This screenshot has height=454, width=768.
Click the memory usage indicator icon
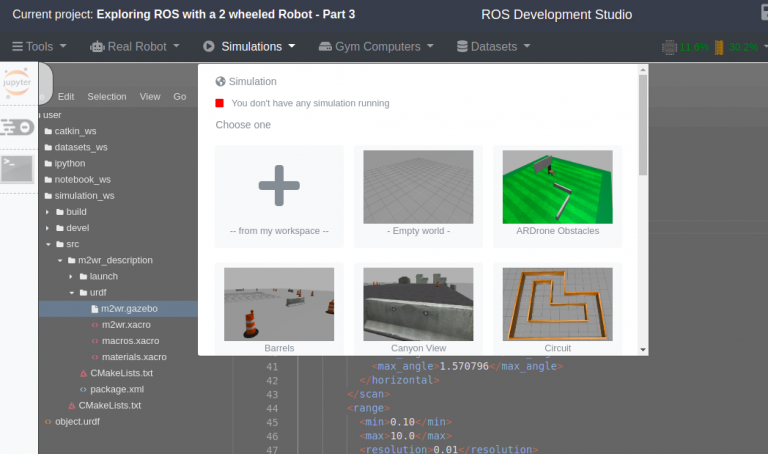719,48
